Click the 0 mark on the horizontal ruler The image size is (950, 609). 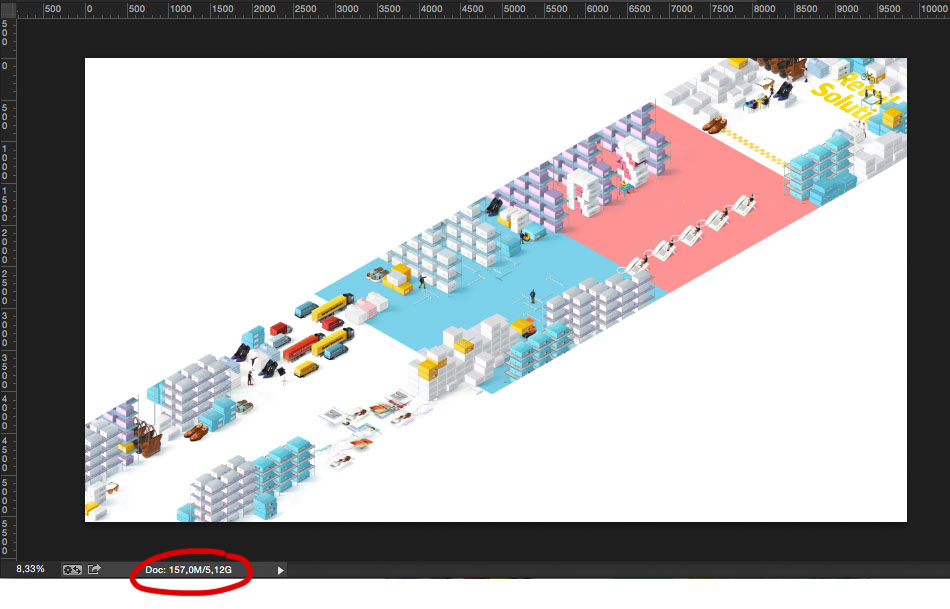tap(91, 9)
